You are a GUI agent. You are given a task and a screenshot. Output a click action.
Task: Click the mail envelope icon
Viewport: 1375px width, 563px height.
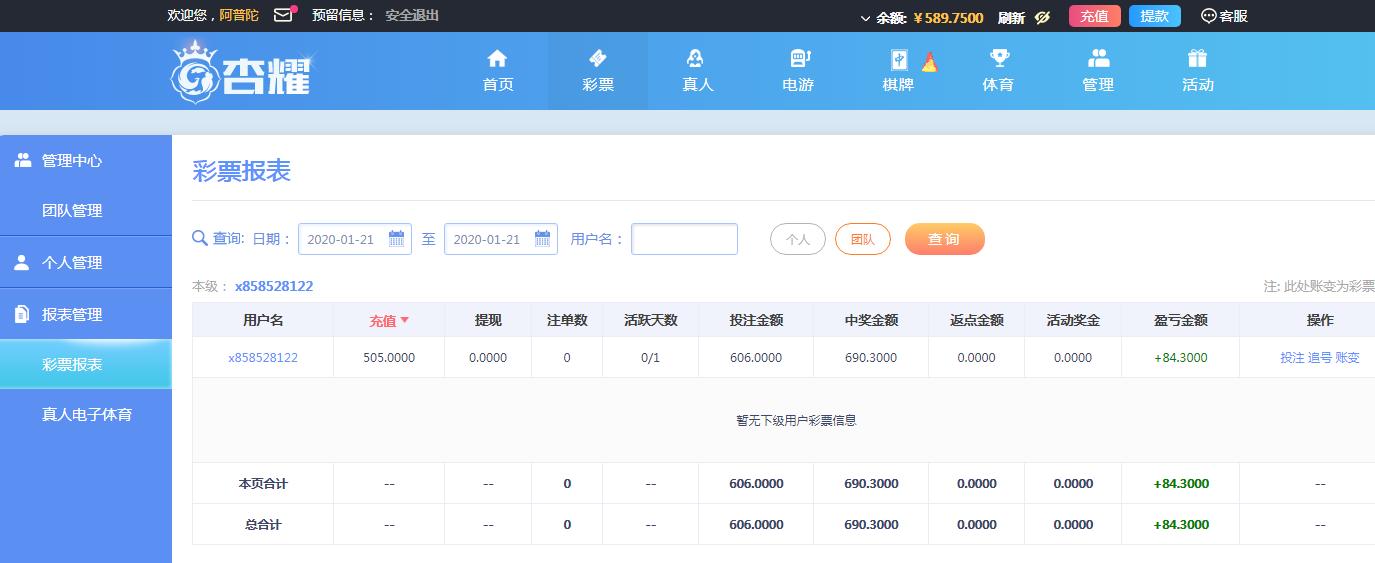pos(283,15)
